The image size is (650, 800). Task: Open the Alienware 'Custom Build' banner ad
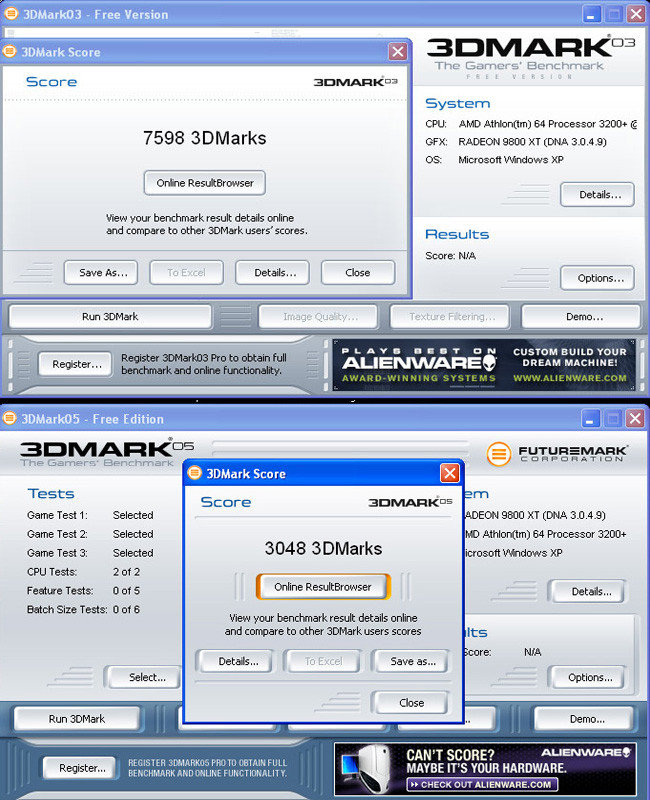tap(484, 364)
